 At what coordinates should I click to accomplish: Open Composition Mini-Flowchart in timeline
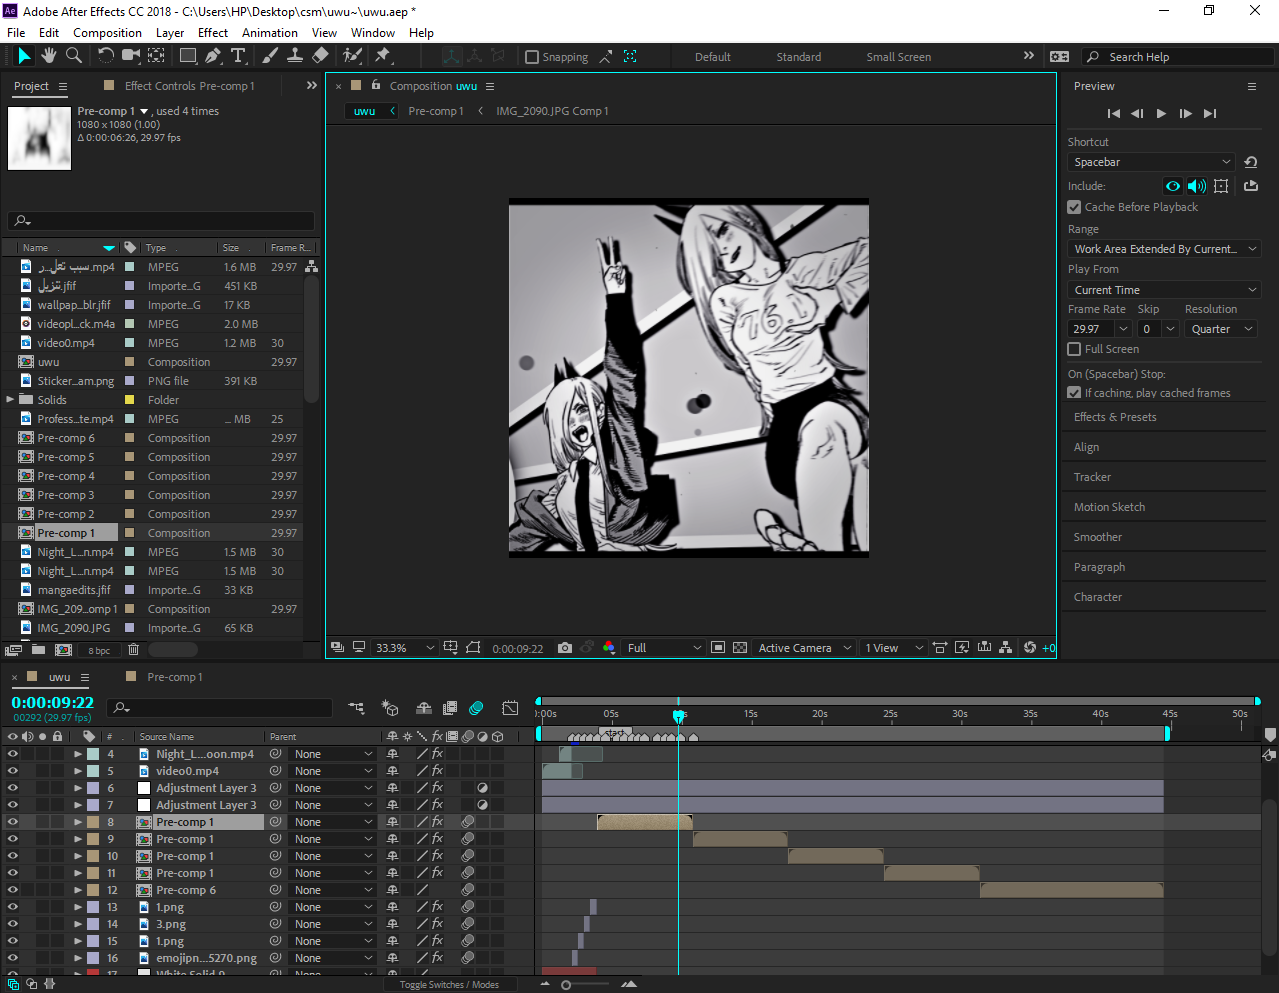[x=356, y=708]
